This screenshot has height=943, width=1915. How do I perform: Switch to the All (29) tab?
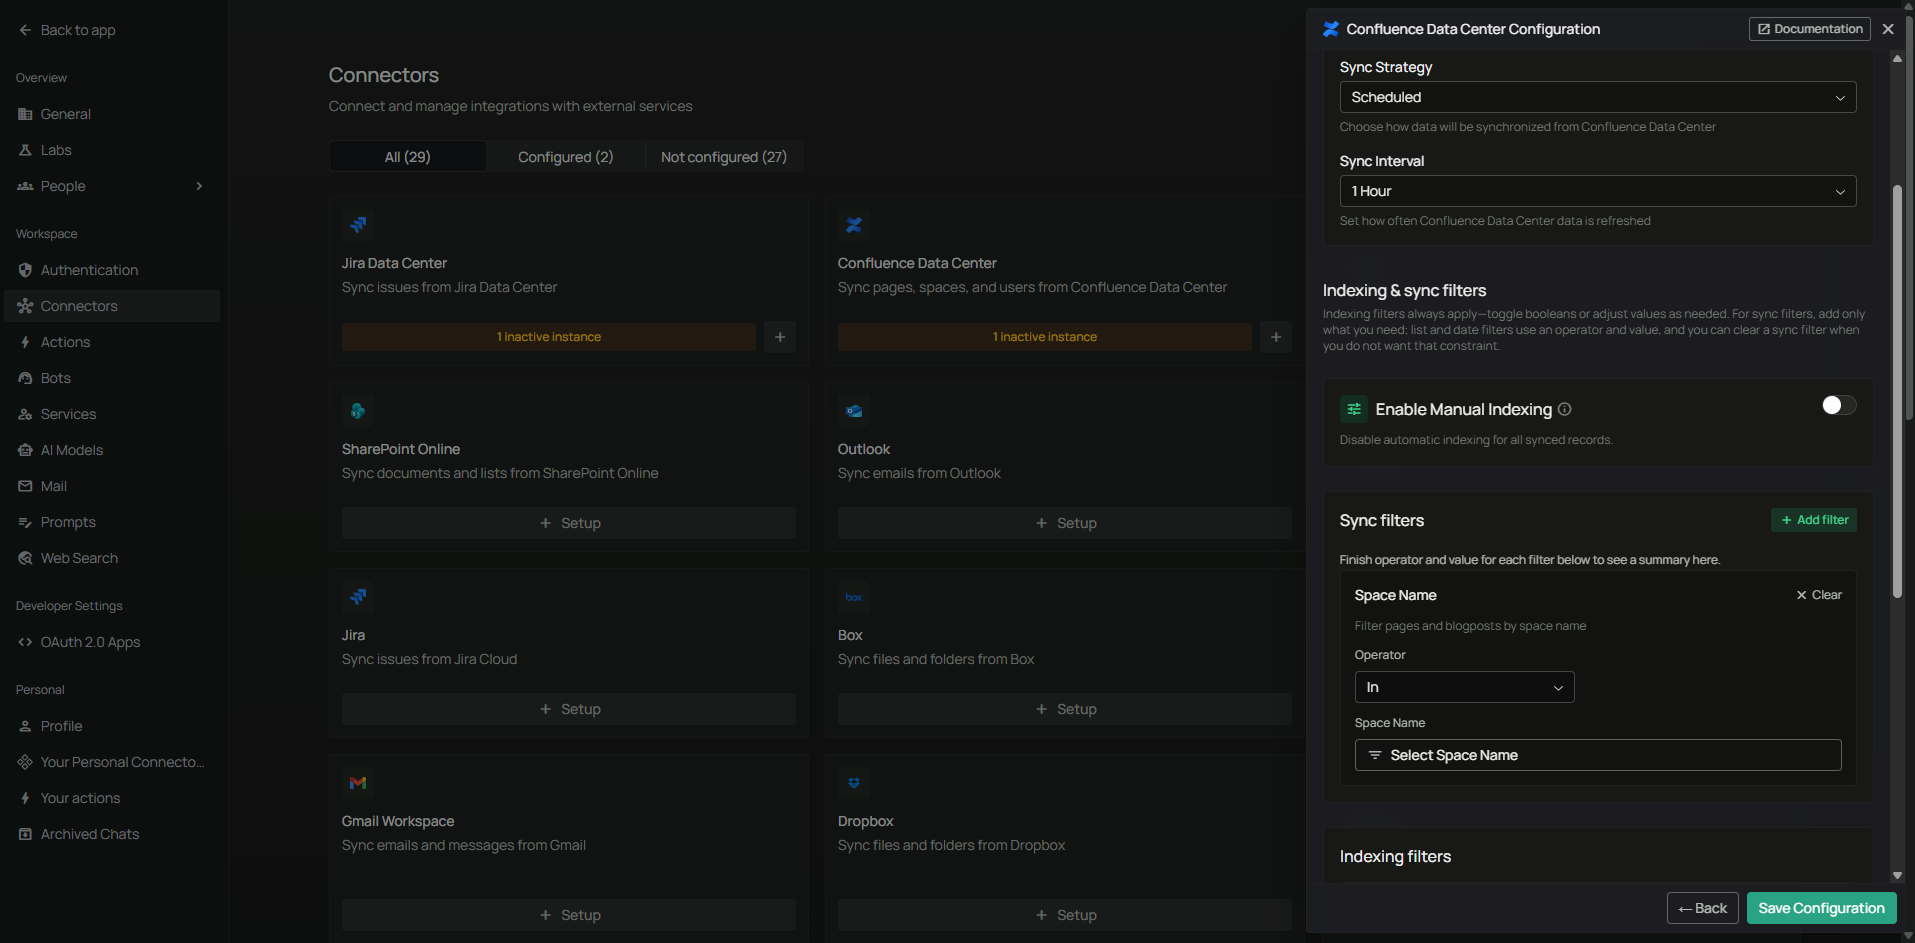point(407,157)
